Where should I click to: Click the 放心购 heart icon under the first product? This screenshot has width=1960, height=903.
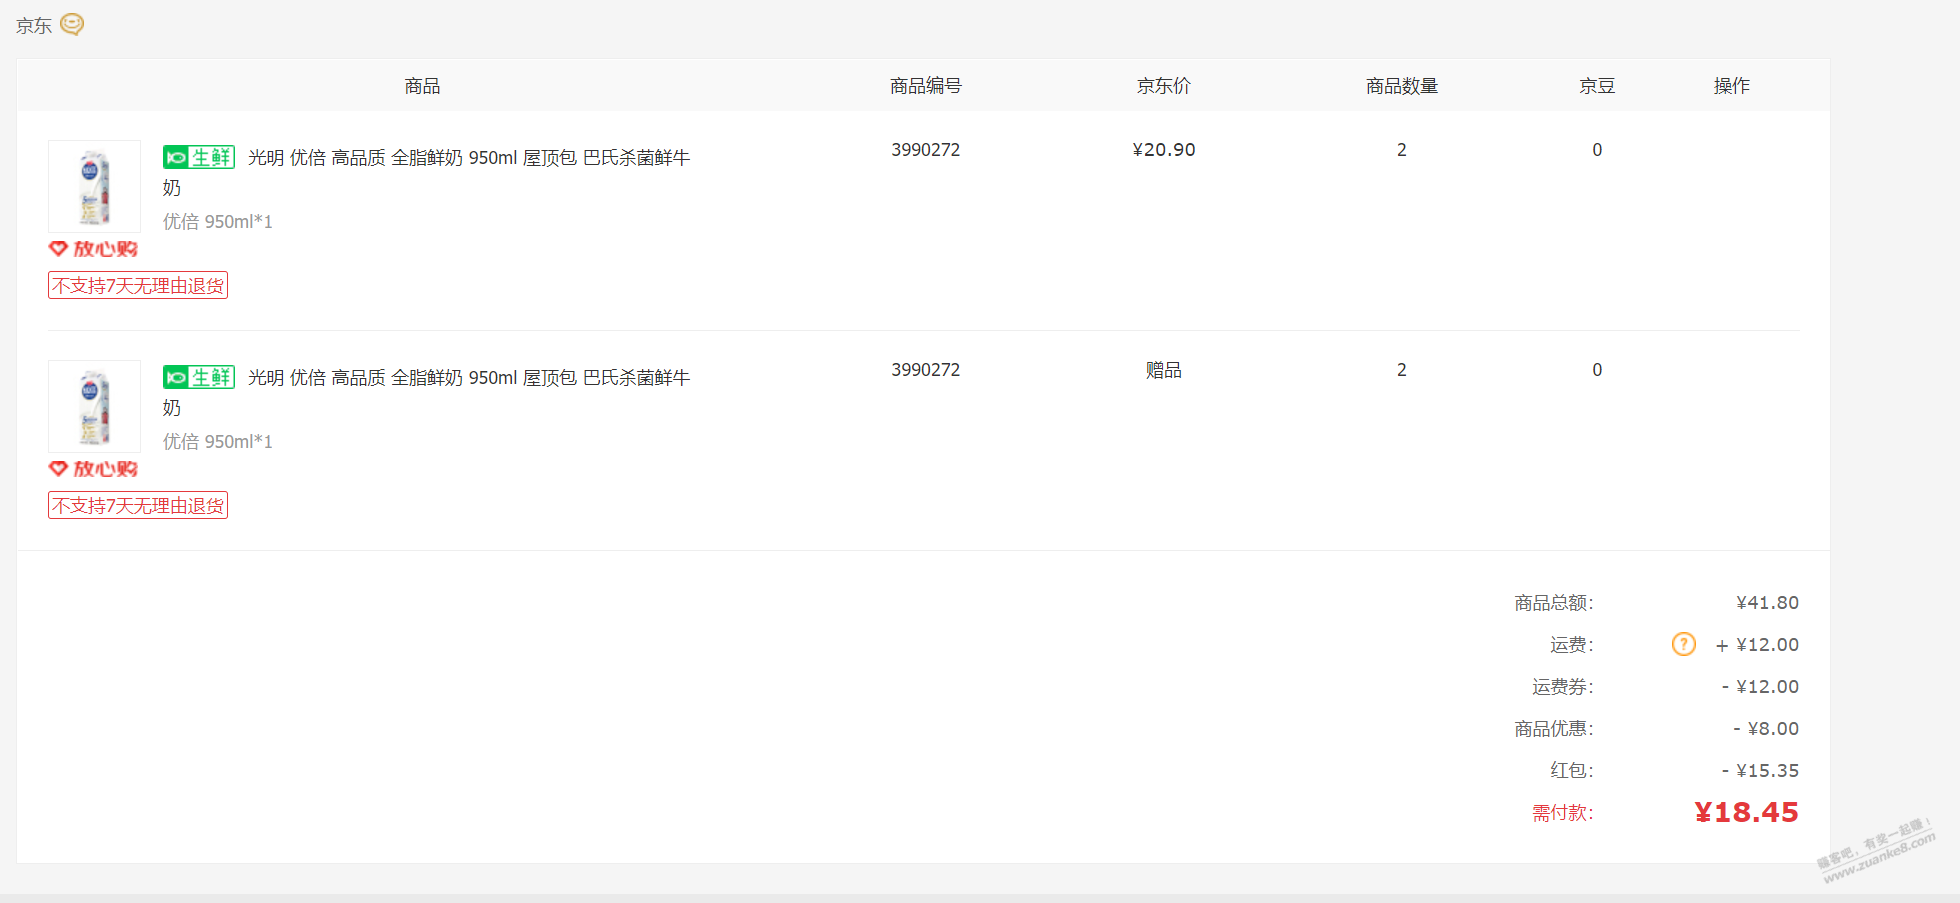[x=59, y=248]
